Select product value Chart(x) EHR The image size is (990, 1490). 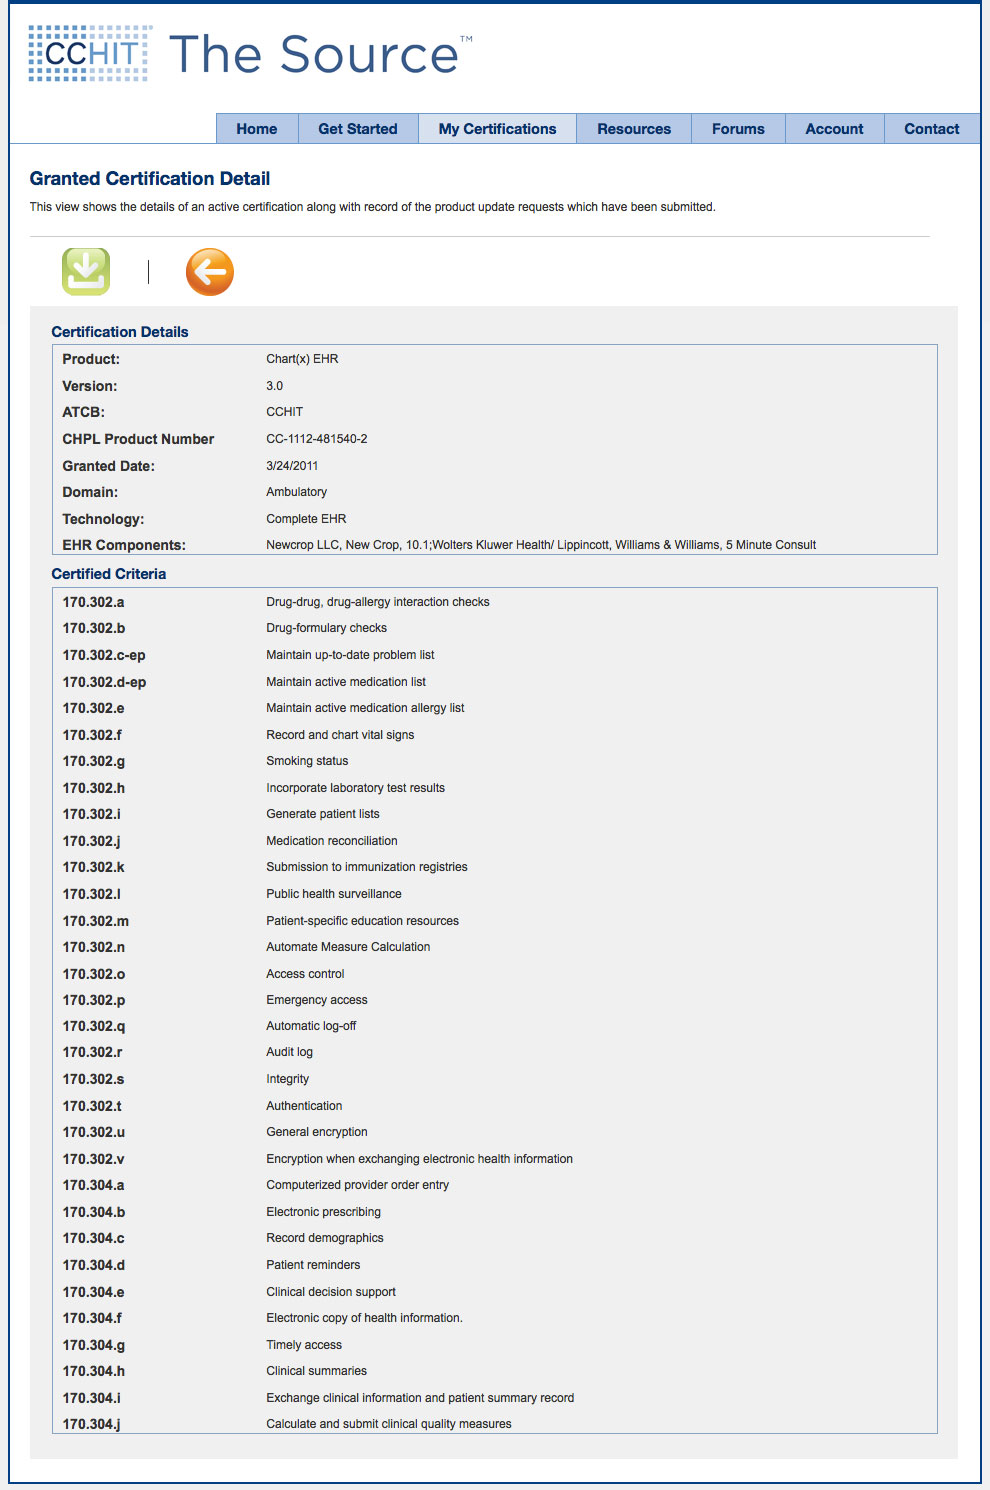(302, 359)
